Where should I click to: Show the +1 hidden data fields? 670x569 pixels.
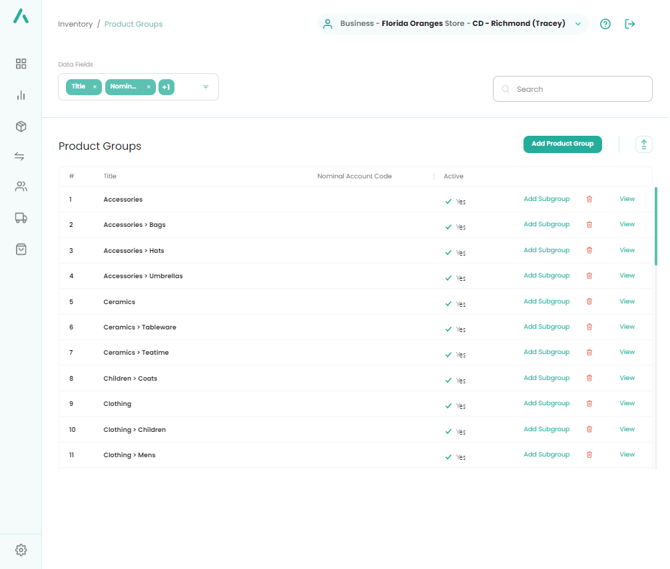click(x=166, y=87)
